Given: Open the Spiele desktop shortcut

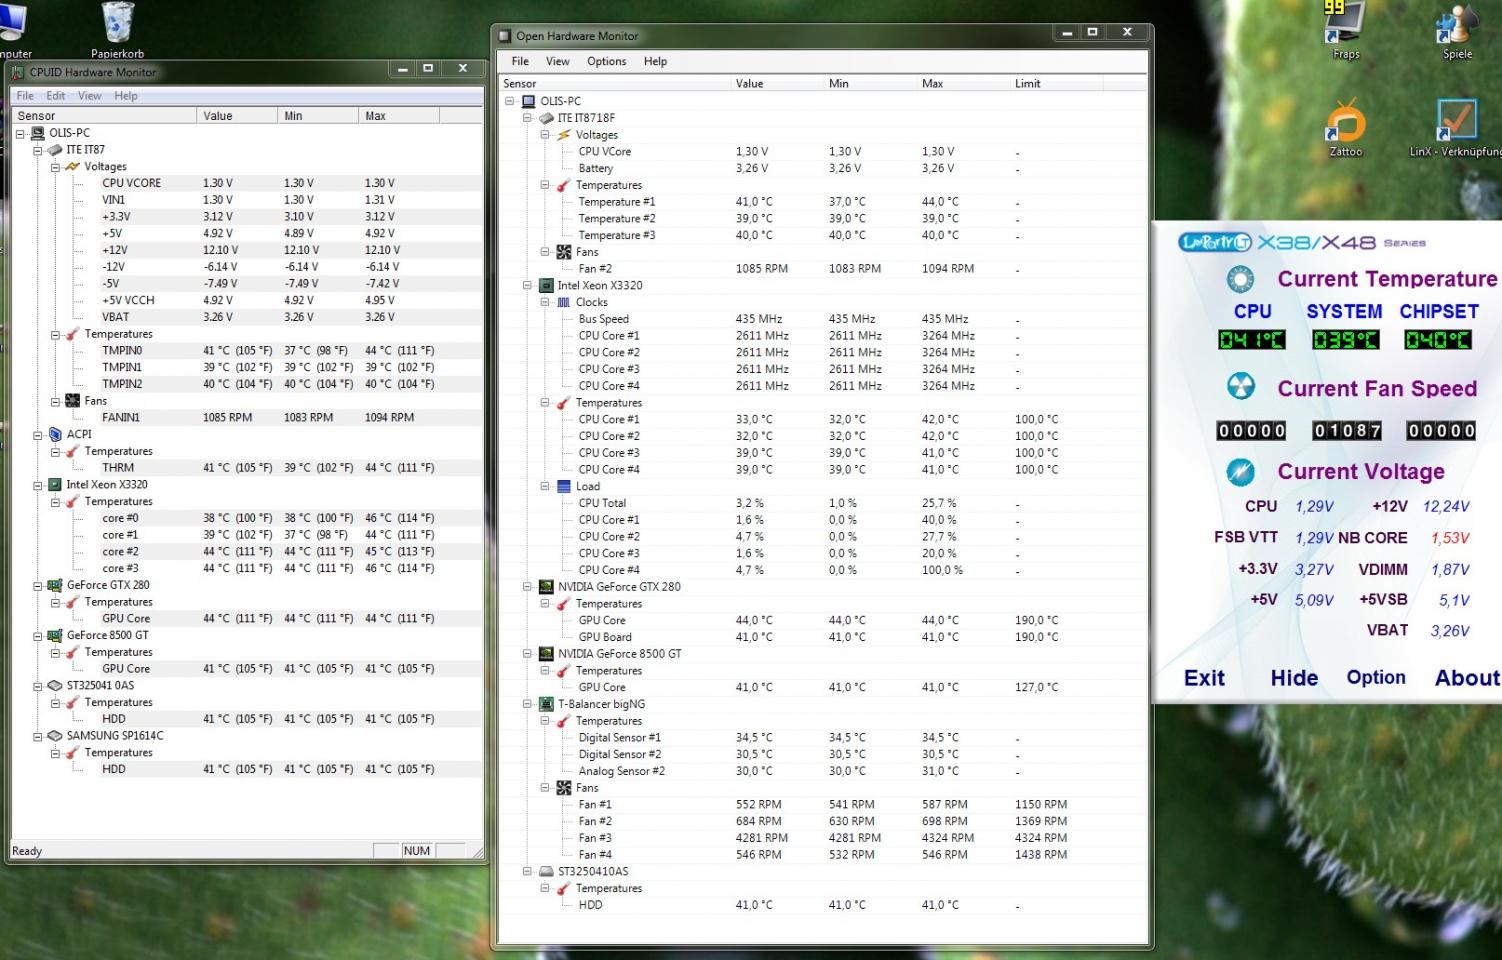Looking at the screenshot, I should (1457, 30).
